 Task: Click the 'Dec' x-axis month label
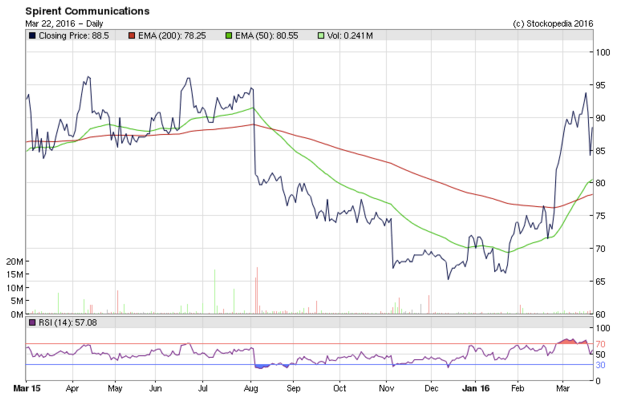[431, 388]
